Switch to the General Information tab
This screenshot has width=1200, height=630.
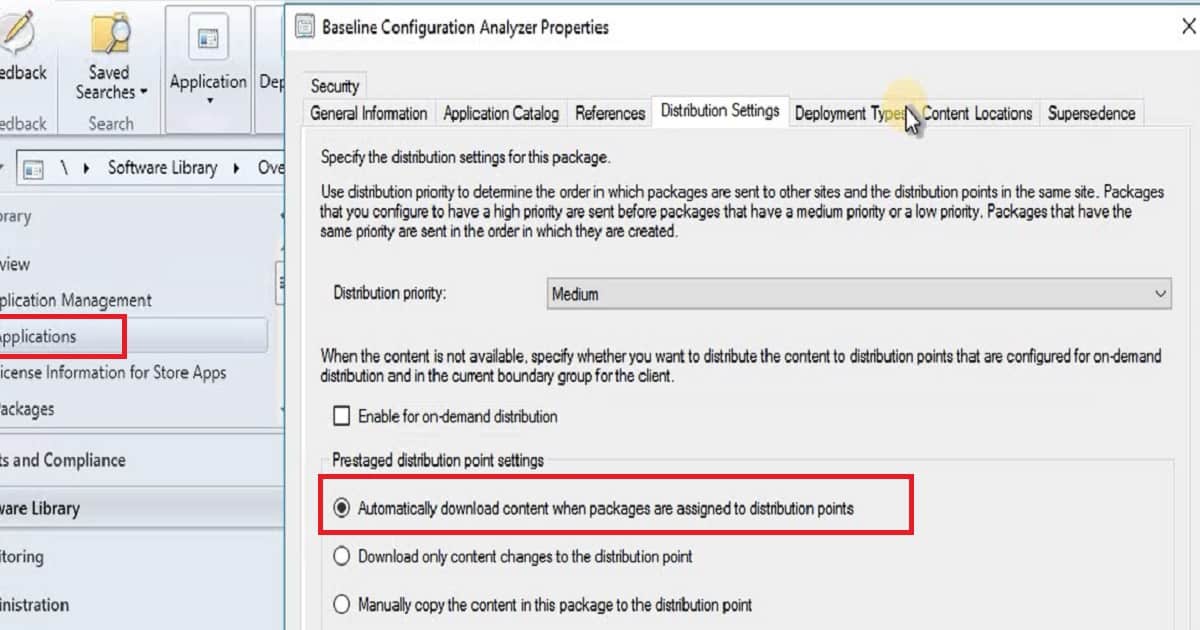pyautogui.click(x=369, y=113)
